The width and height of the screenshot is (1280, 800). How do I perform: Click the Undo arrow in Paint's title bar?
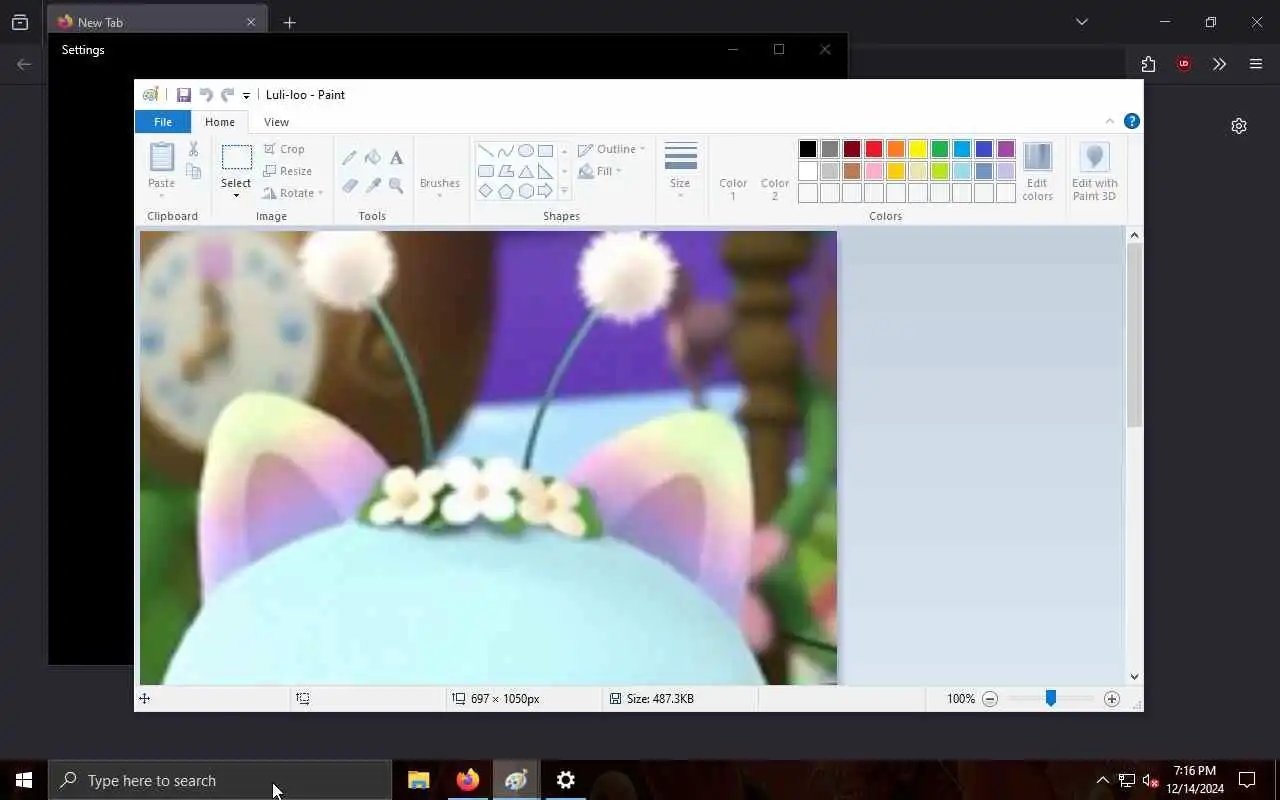pos(206,95)
